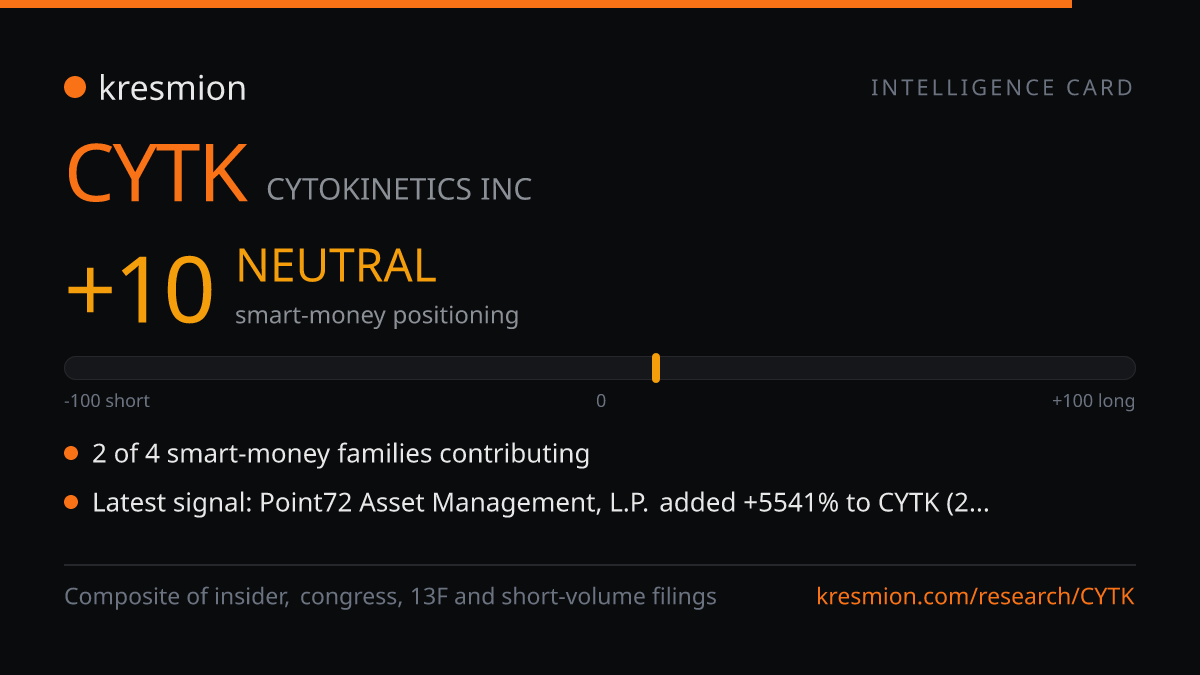Click the 0 midpoint scale label
The image size is (1200, 675).
pos(601,401)
